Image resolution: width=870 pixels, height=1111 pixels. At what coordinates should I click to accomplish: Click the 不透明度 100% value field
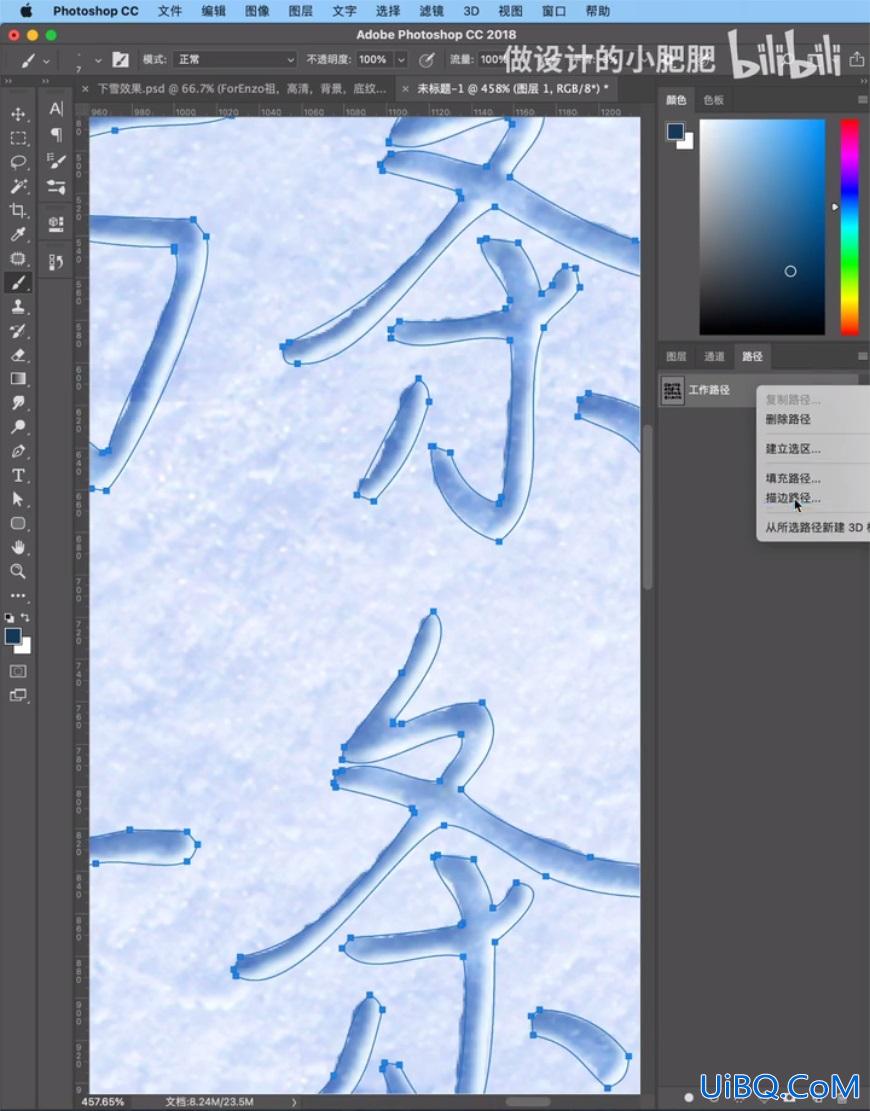coord(373,60)
